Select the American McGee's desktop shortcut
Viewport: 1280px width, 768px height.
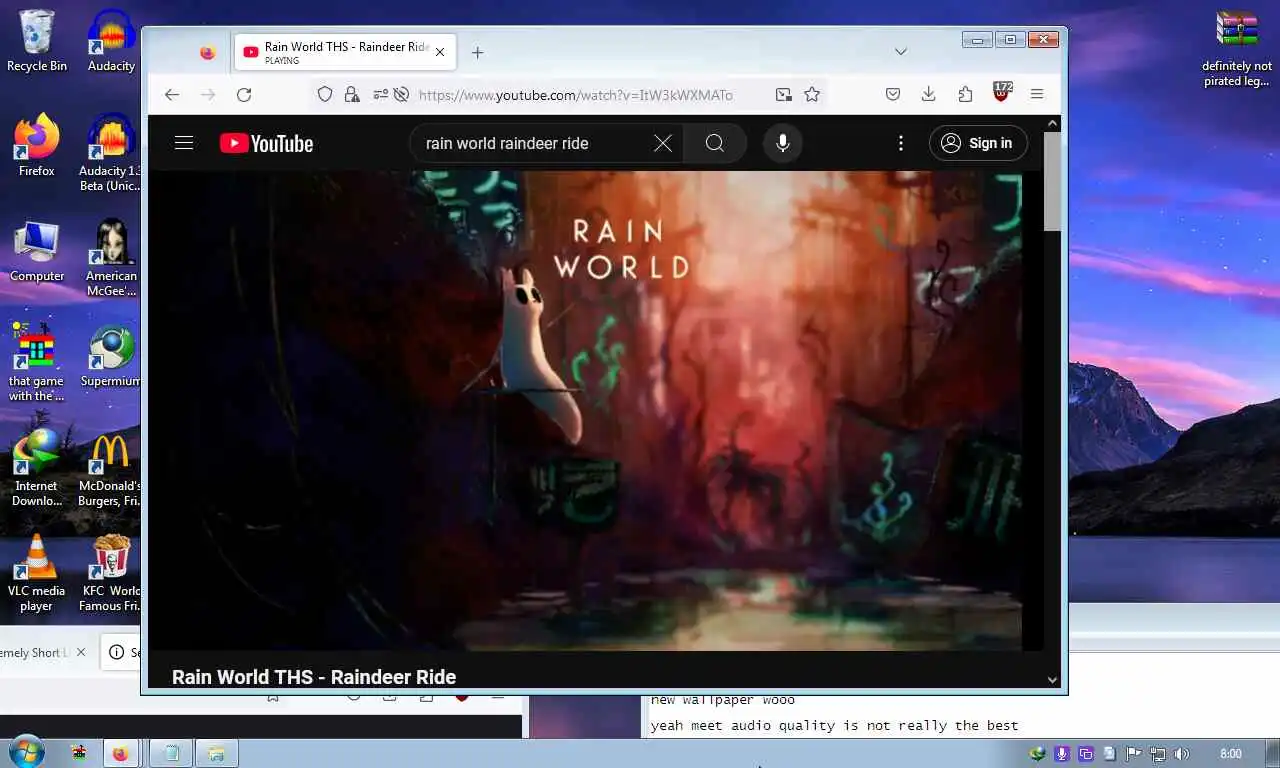click(111, 258)
